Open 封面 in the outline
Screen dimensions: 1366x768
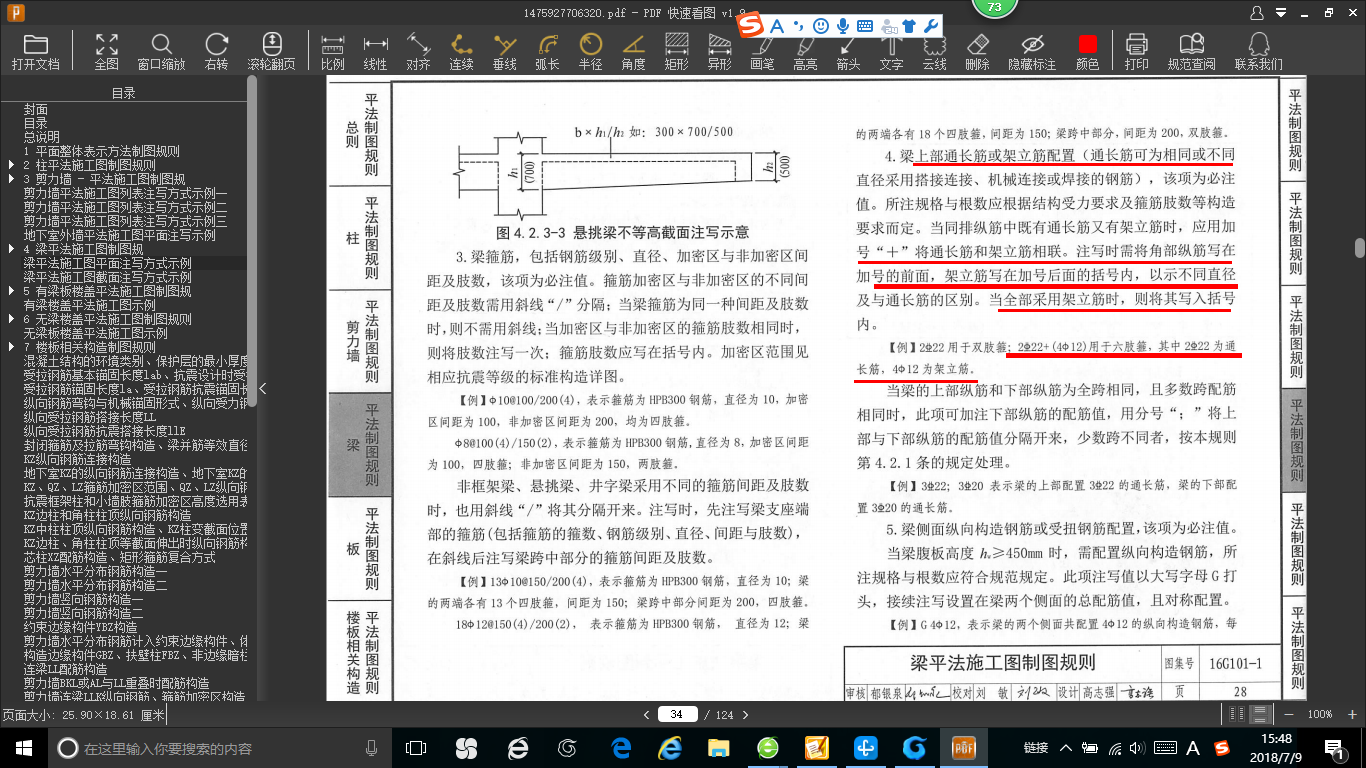pyautogui.click(x=36, y=109)
